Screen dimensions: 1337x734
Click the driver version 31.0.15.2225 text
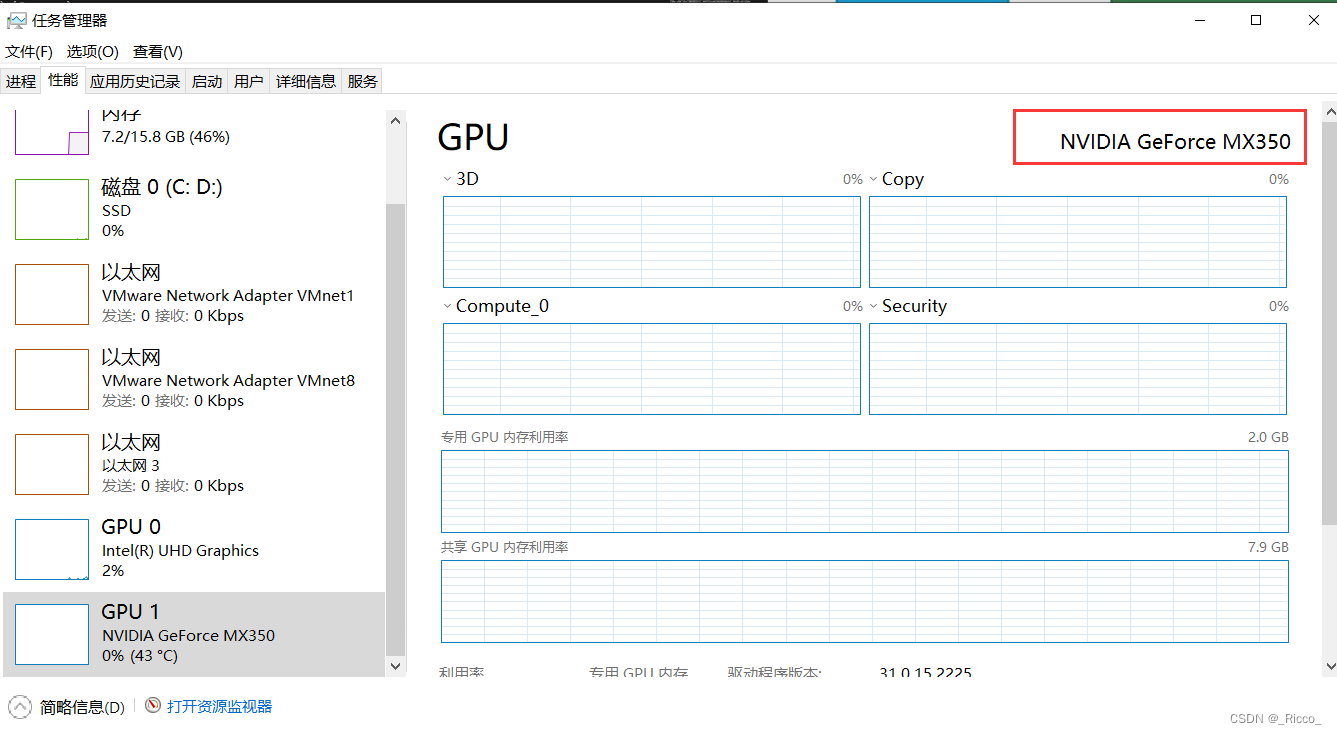coord(926,673)
